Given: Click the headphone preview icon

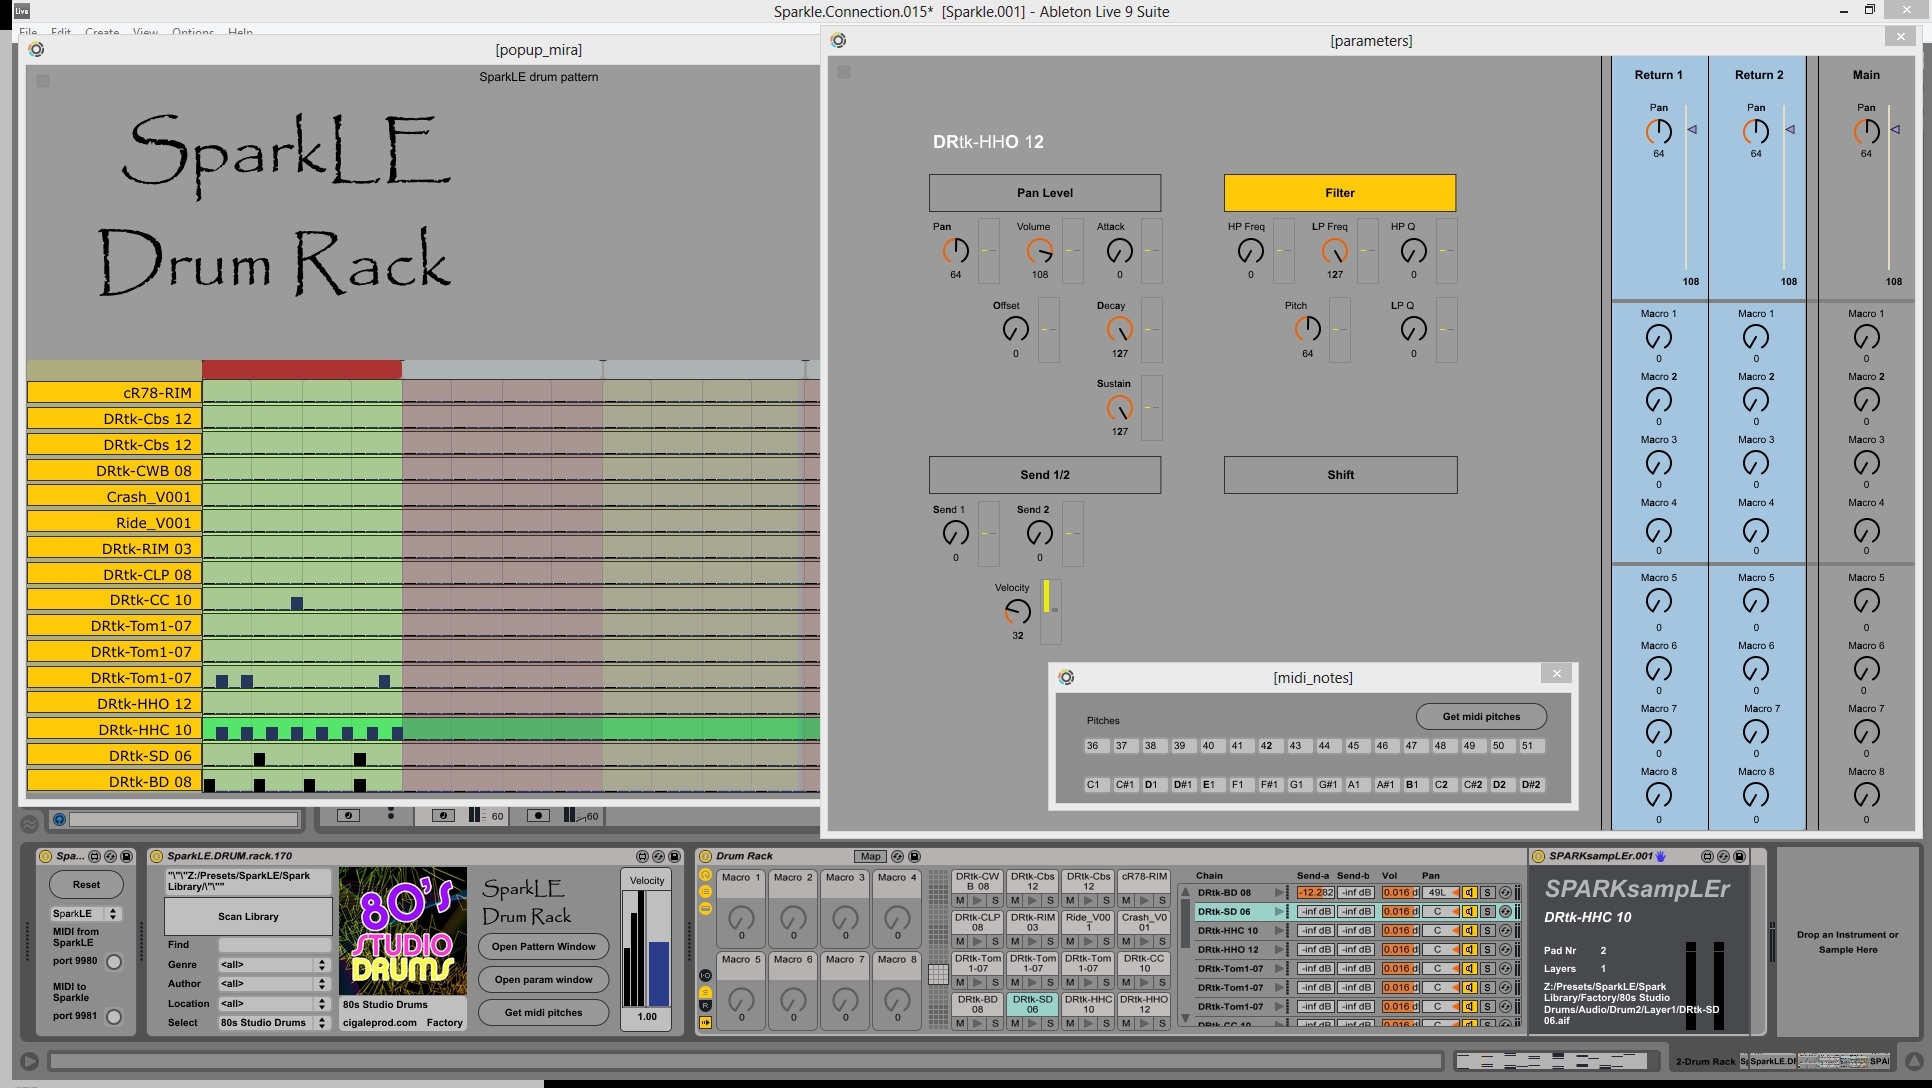Looking at the screenshot, I should tap(59, 820).
